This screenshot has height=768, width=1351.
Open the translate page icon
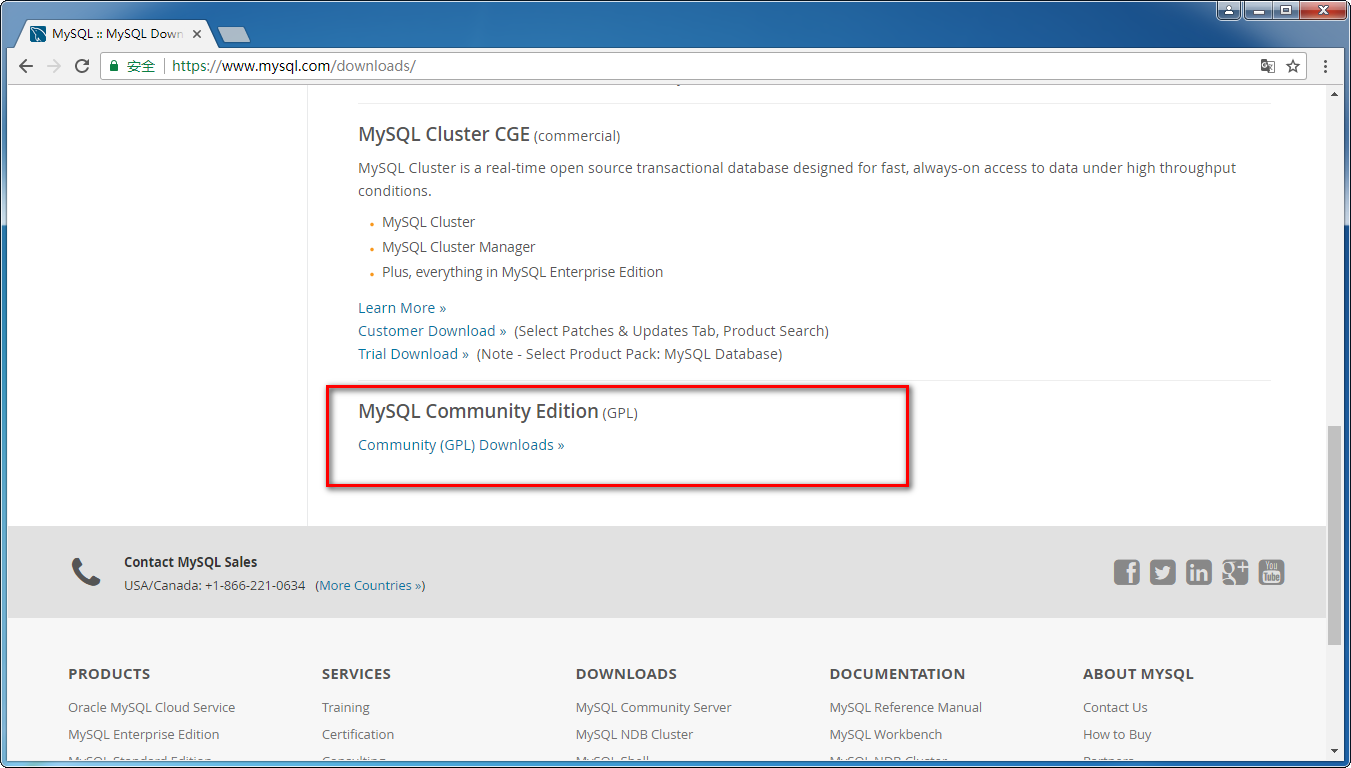(x=1268, y=66)
